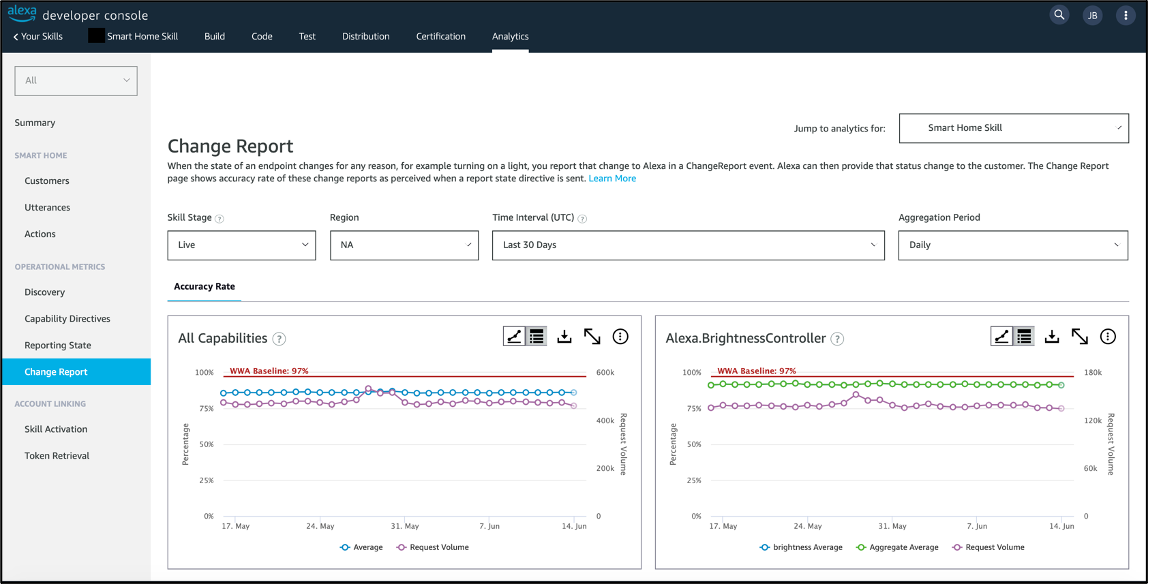The image size is (1150, 585).
Task: Download the All Capabilities chart data
Action: (x=564, y=336)
